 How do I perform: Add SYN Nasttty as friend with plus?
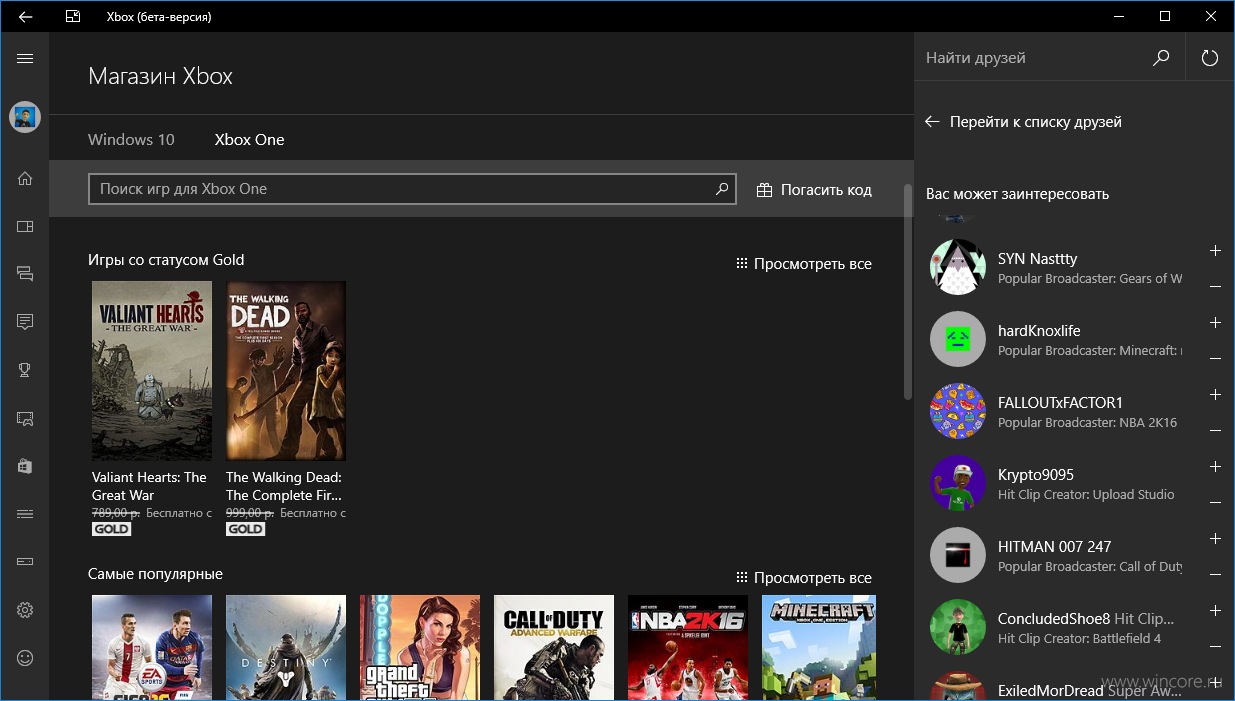pos(1215,251)
